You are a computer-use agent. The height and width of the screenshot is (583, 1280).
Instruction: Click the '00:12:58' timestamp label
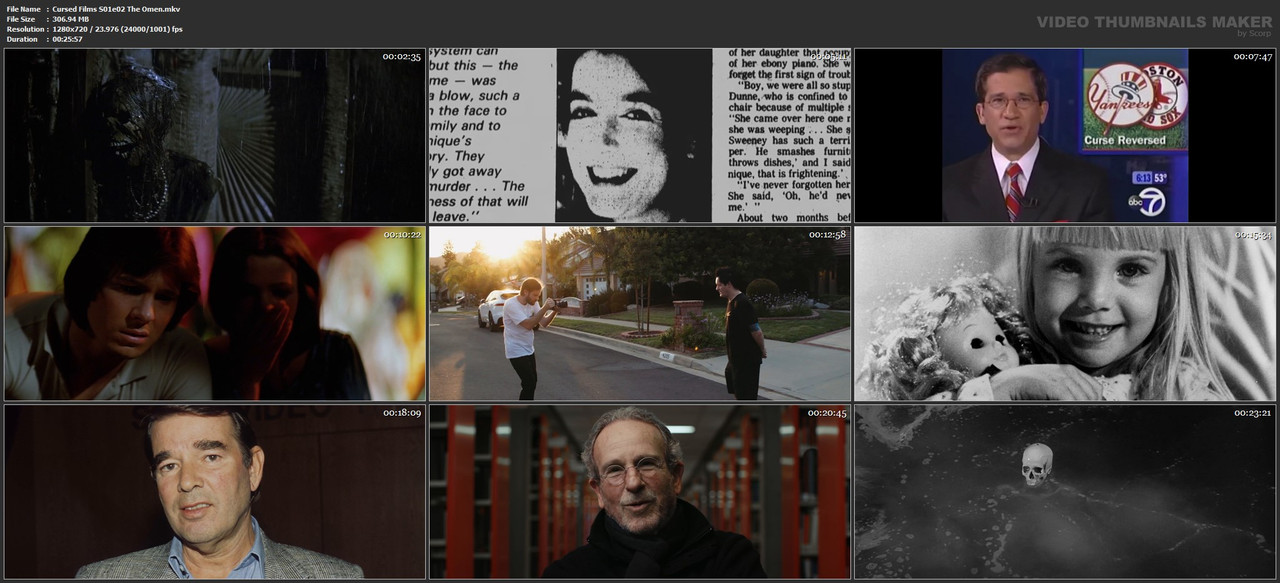click(x=827, y=235)
